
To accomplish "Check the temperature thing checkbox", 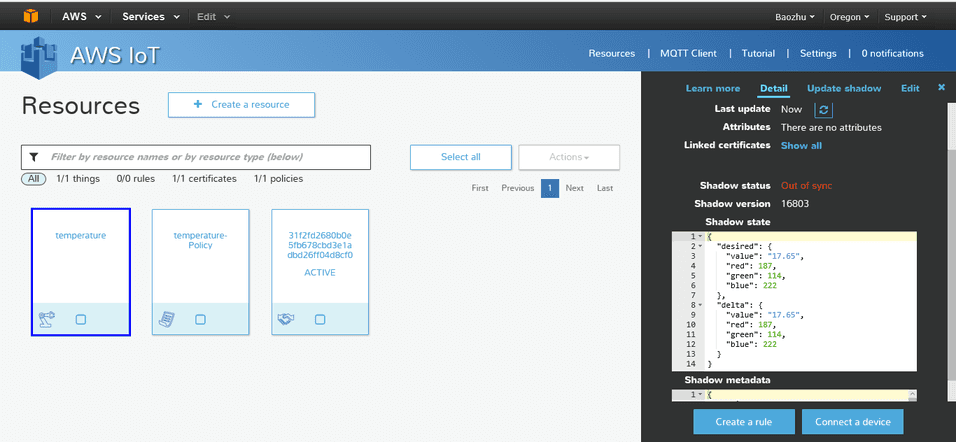I will 80,319.
